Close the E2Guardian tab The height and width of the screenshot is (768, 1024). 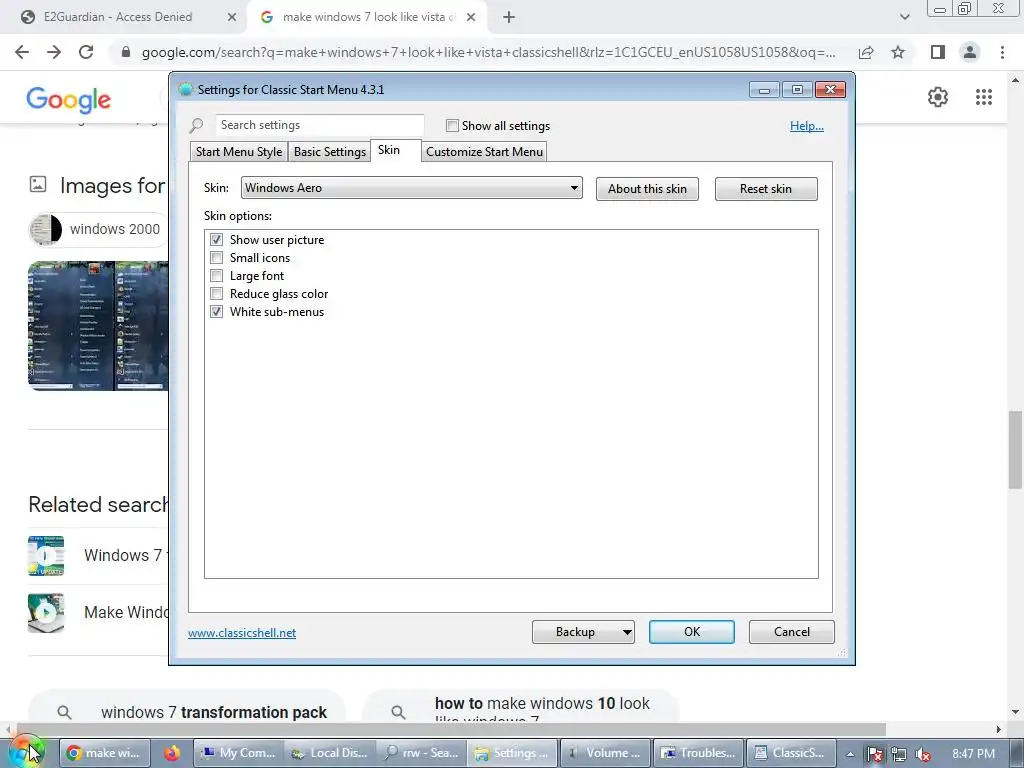coord(232,17)
